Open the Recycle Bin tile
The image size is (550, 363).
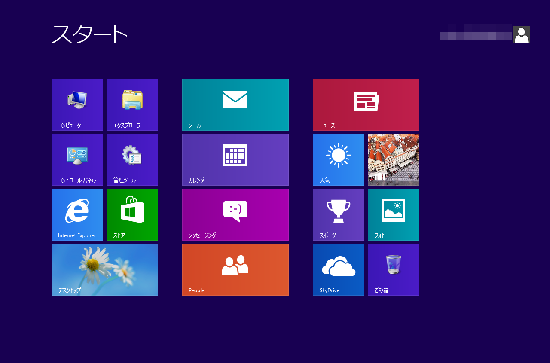pyautogui.click(x=393, y=270)
